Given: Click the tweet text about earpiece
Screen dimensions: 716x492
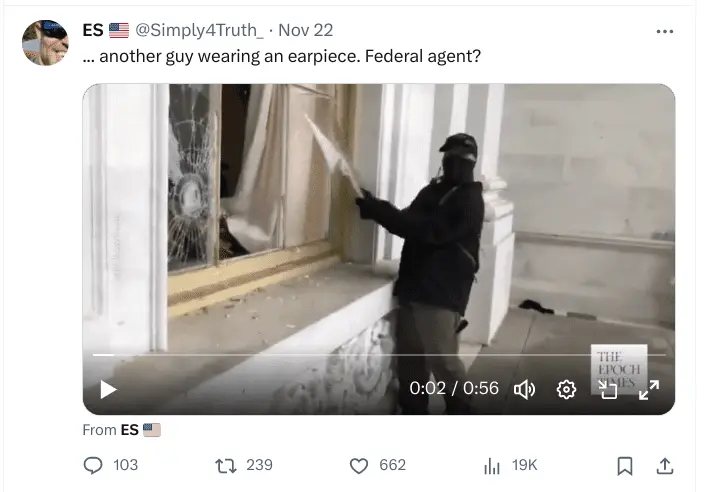Looking at the screenshot, I should (x=282, y=56).
